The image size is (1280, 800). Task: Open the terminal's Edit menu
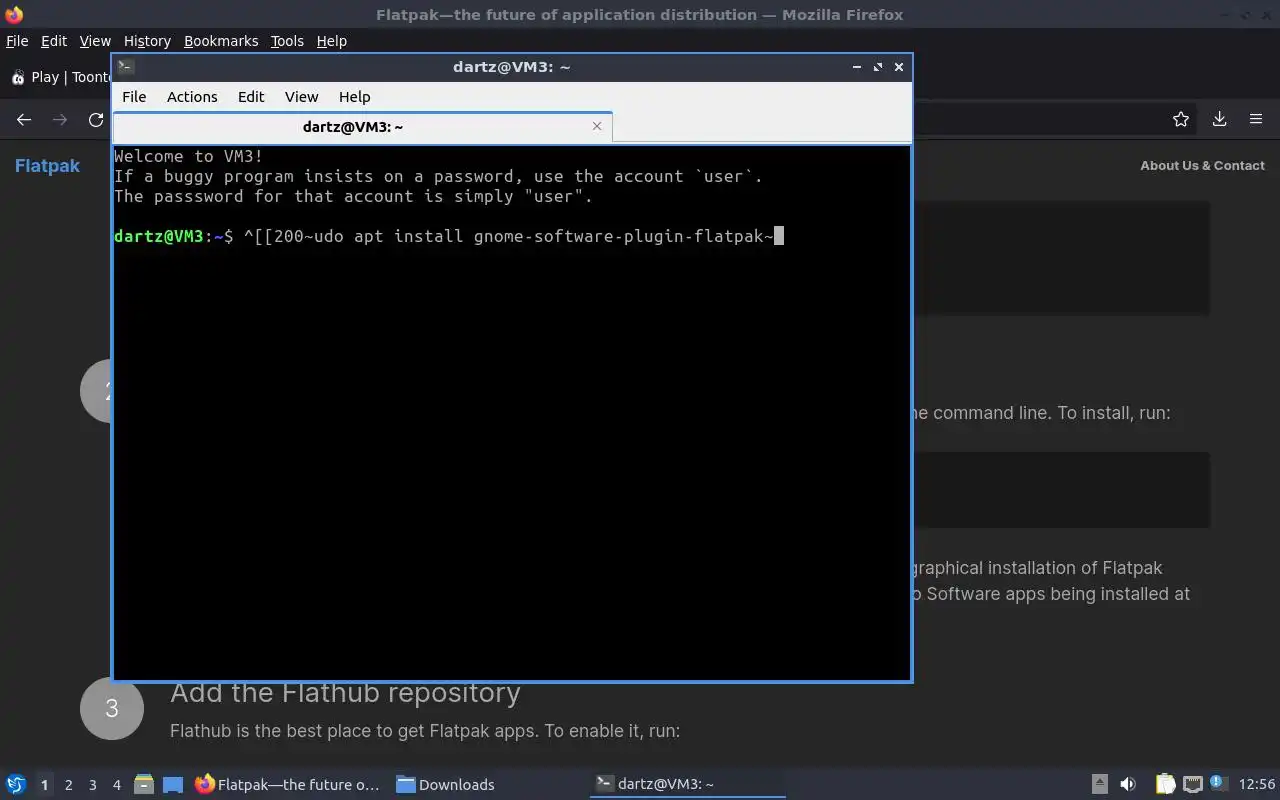pos(251,97)
